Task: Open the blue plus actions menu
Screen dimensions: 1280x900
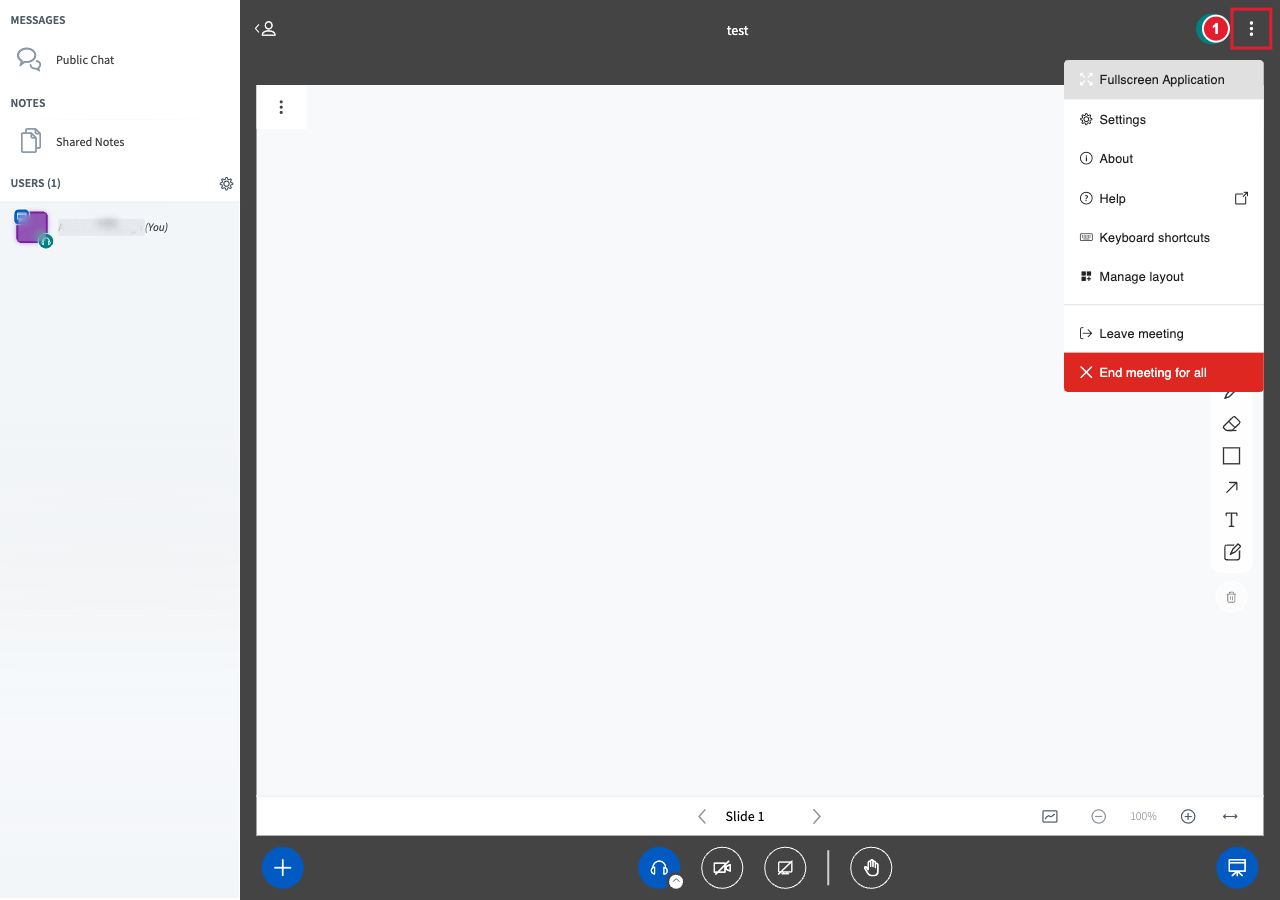Action: (283, 868)
